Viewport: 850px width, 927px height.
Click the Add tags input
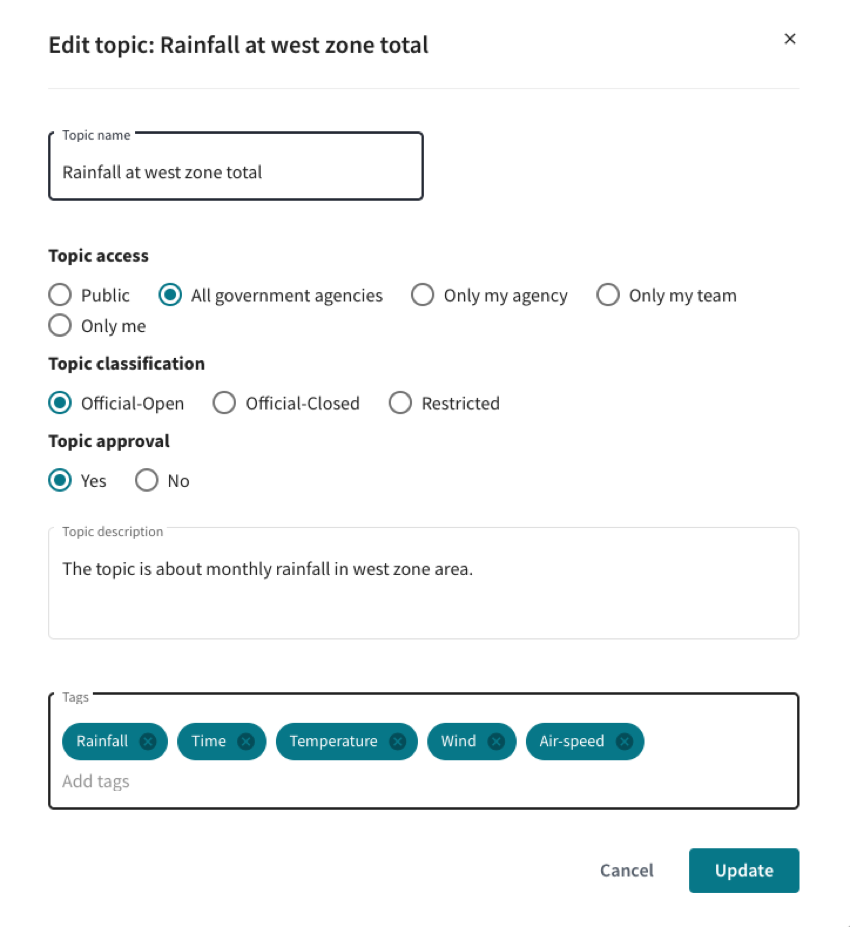coord(423,782)
